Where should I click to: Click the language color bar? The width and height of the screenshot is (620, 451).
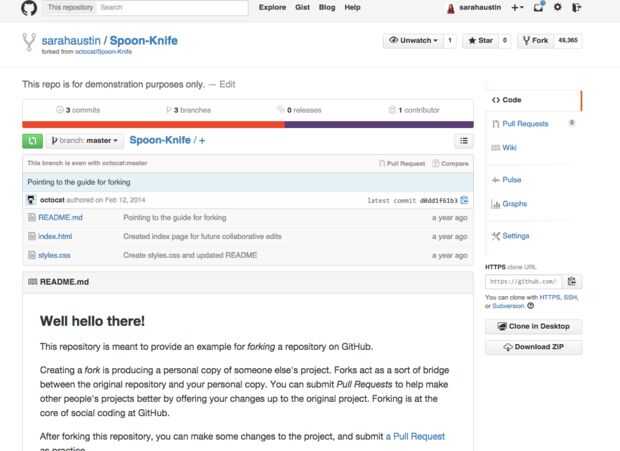point(248,125)
